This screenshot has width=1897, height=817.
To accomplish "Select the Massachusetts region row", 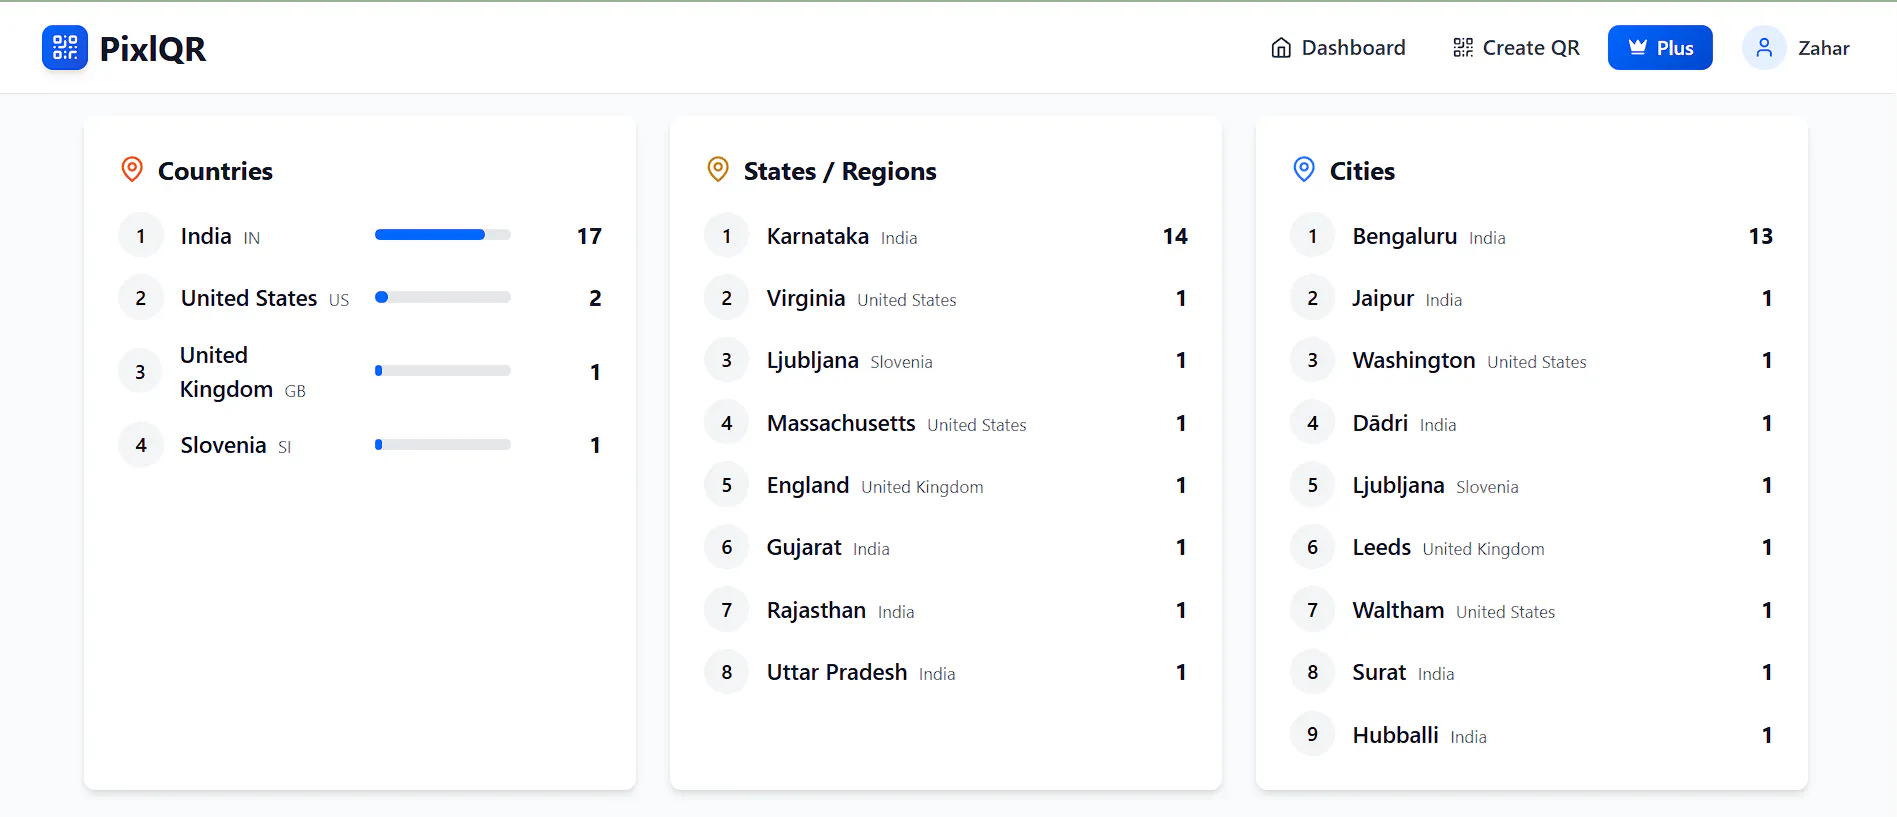I will coord(946,423).
